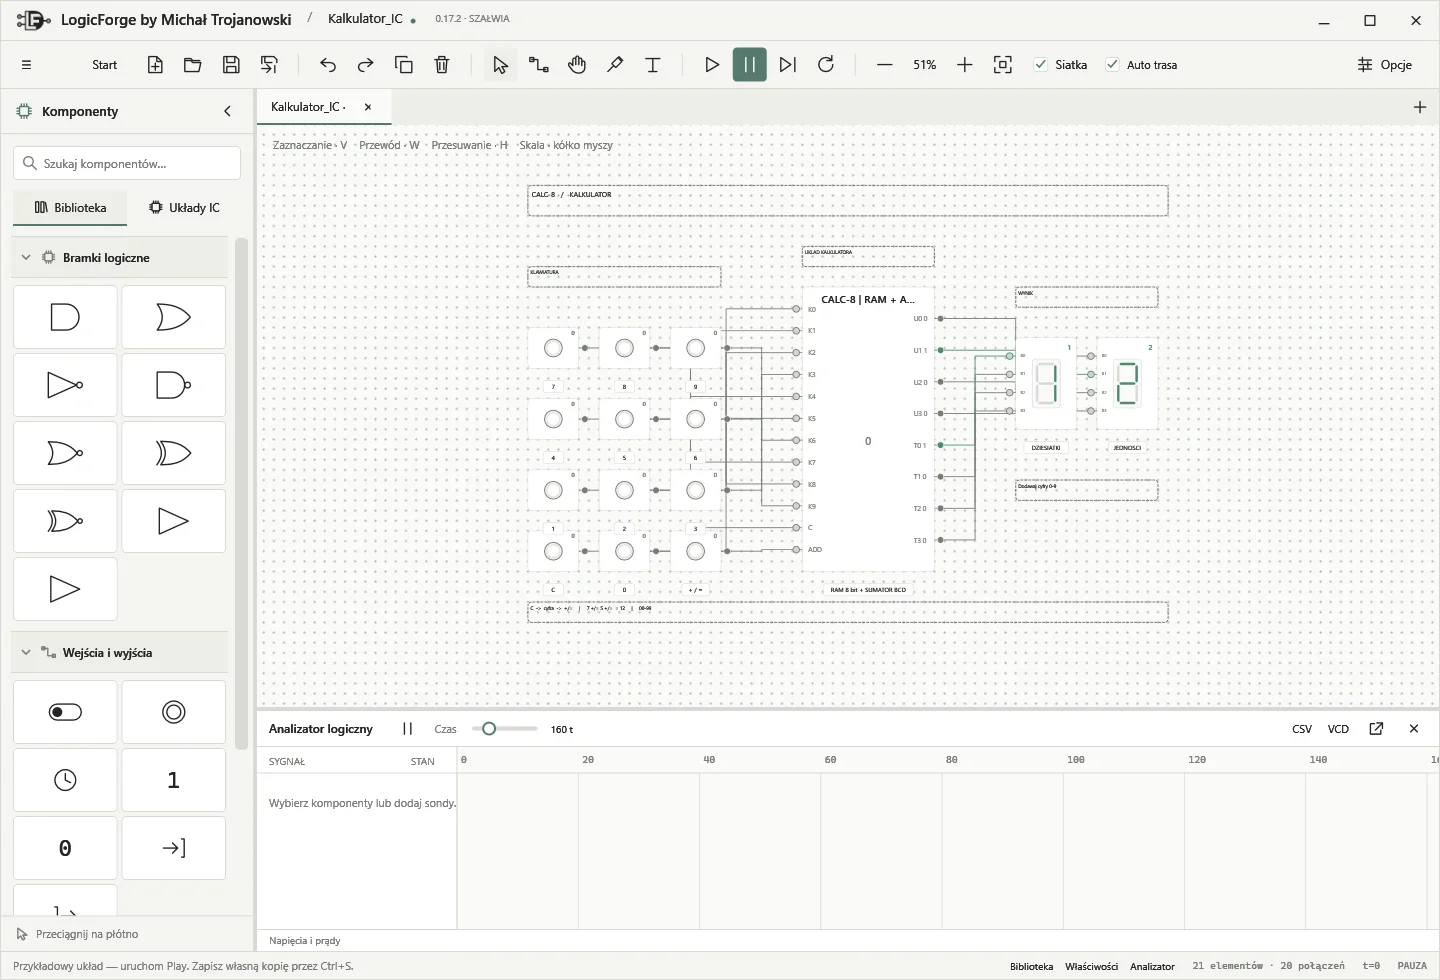Select the wire drawing tool
This screenshot has height=980, width=1440.
coord(539,65)
